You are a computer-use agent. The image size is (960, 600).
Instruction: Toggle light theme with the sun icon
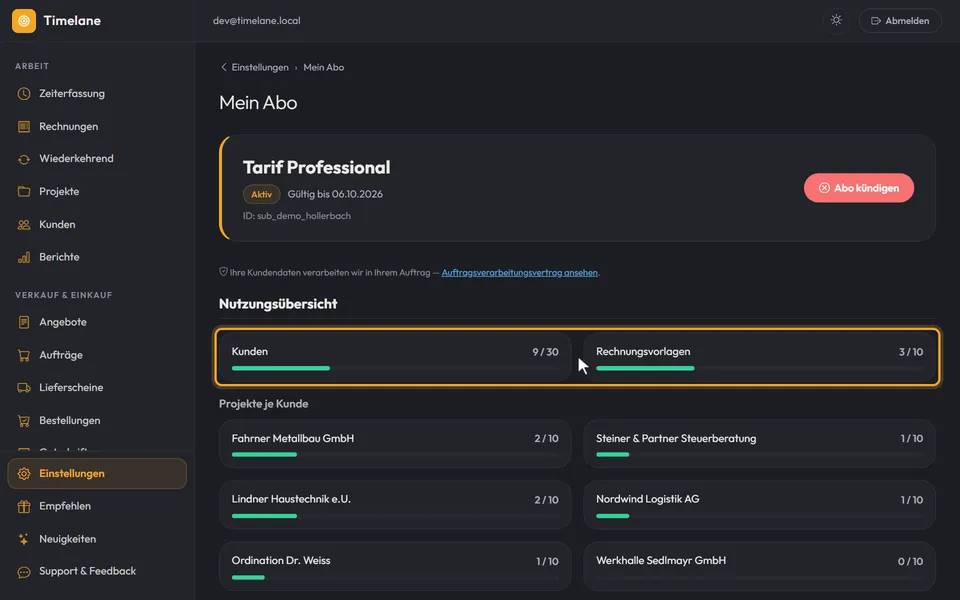tap(836, 20)
